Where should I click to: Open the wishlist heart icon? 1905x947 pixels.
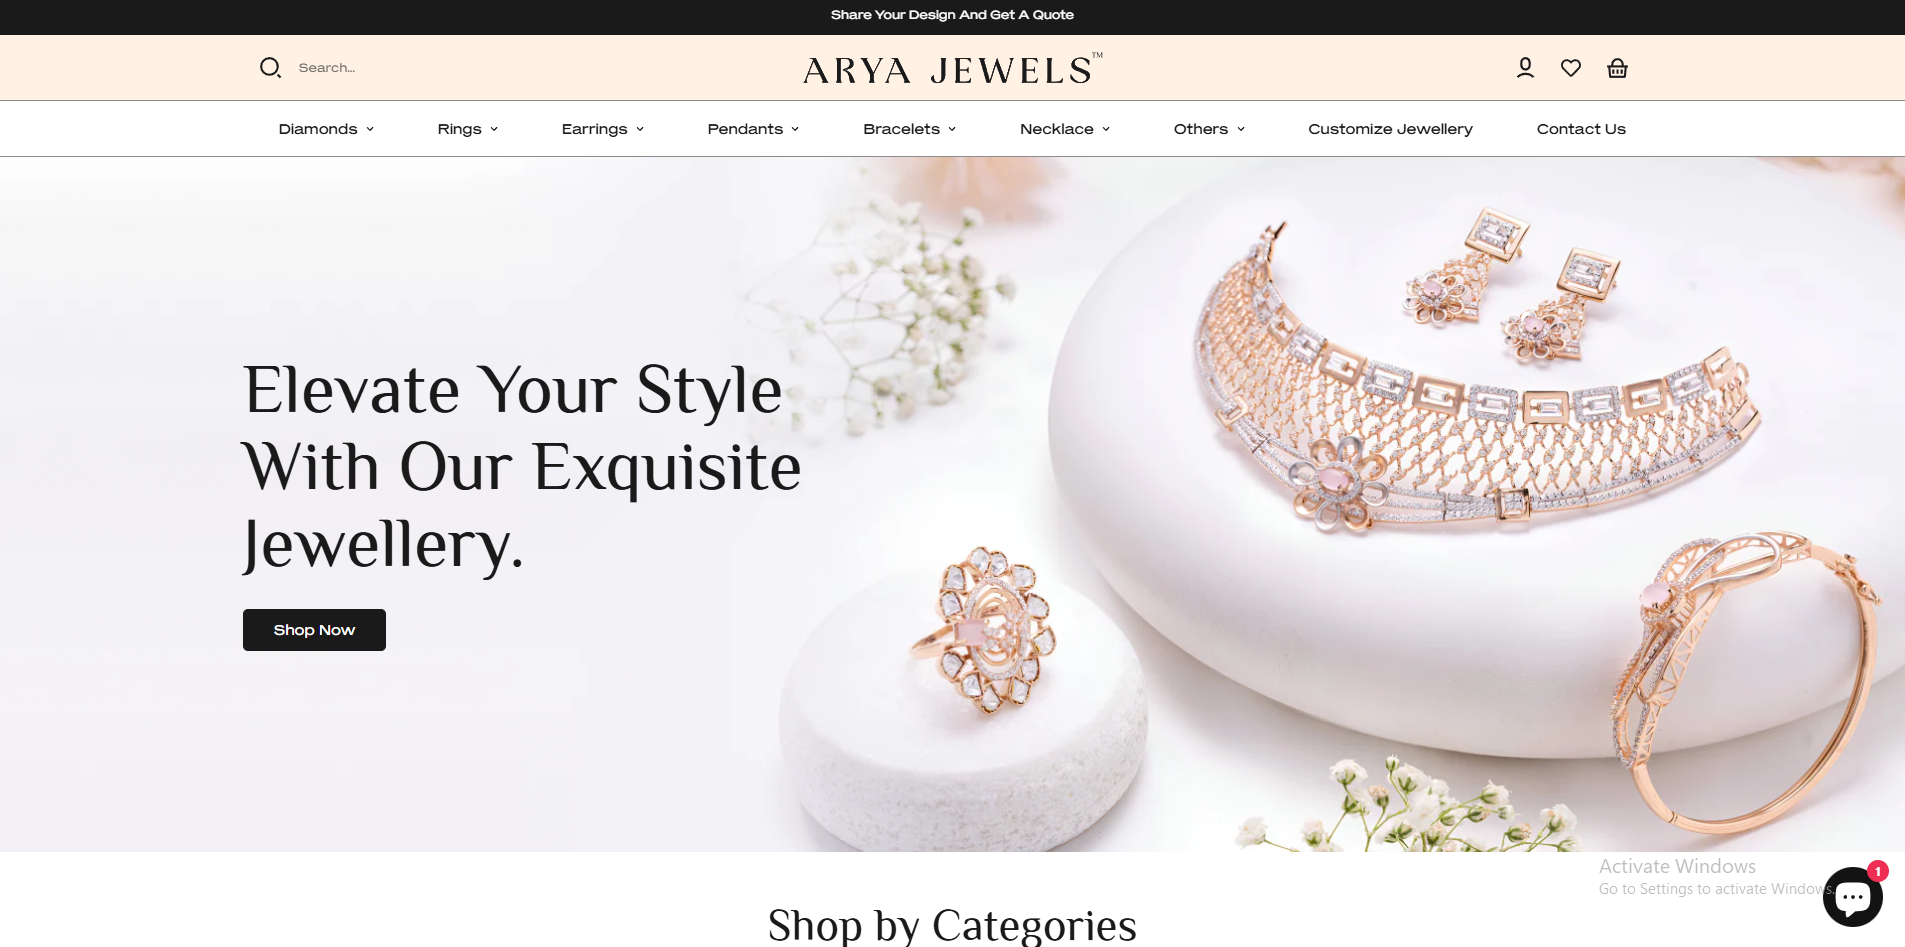coord(1571,68)
